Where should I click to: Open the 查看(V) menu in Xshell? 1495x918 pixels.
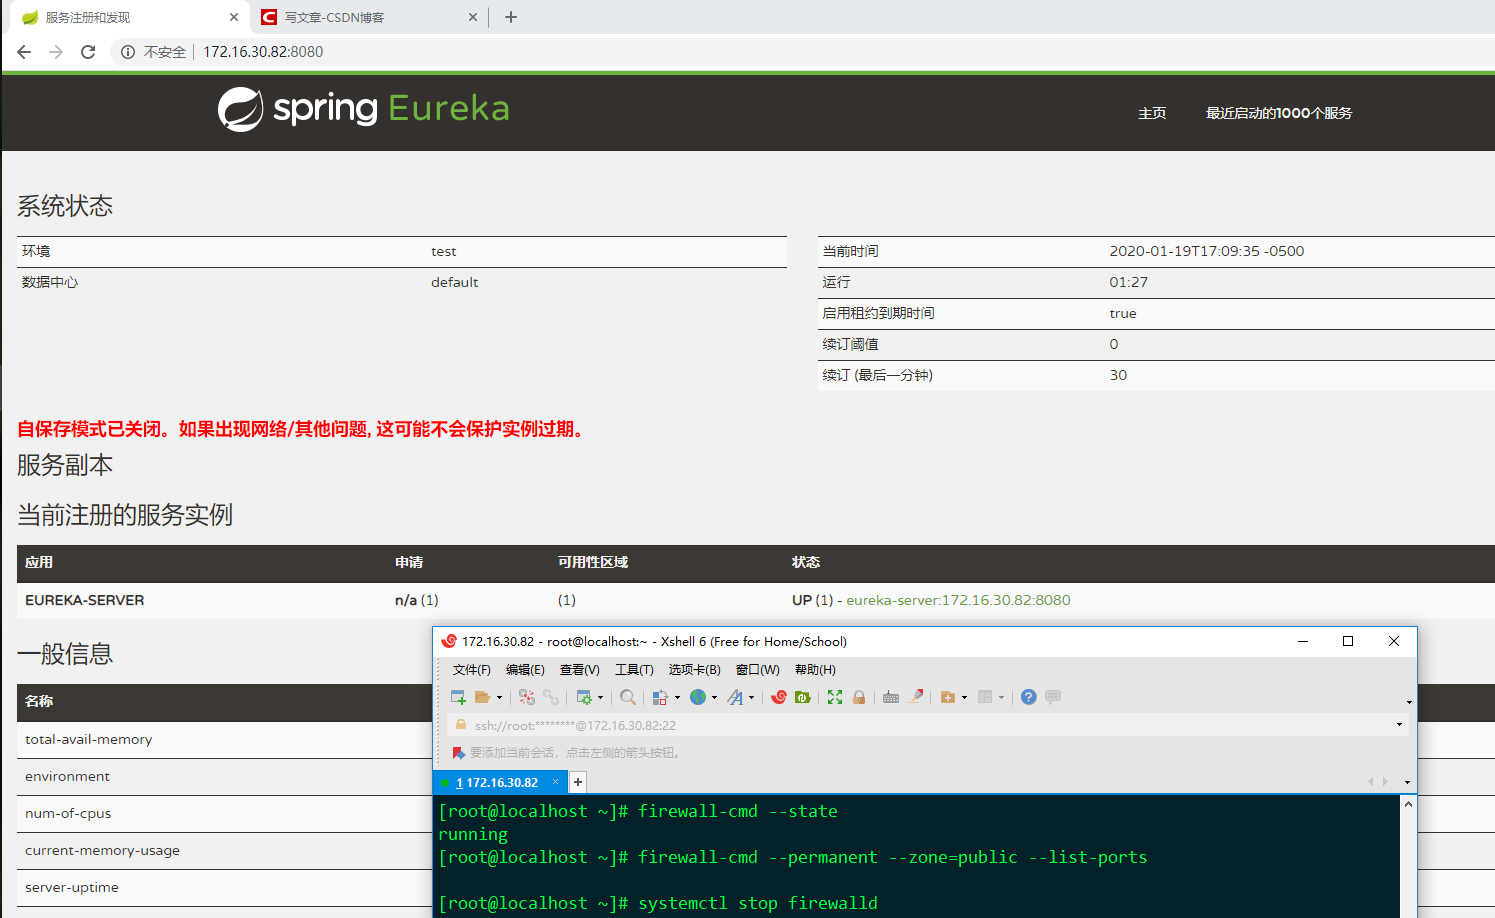(580, 670)
